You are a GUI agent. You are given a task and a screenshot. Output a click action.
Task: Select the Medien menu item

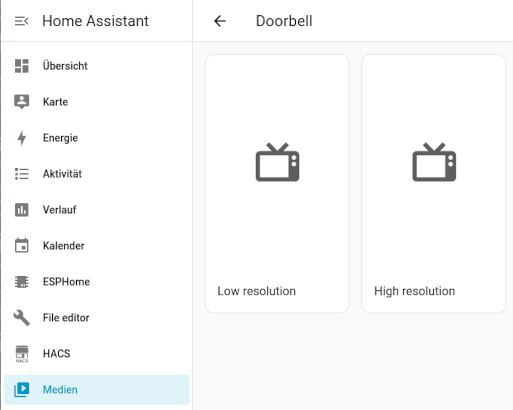coord(97,390)
